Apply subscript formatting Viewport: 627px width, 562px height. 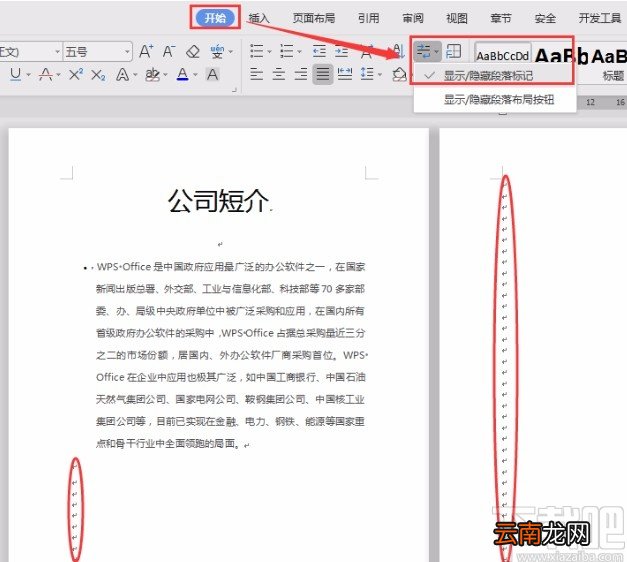pos(98,75)
